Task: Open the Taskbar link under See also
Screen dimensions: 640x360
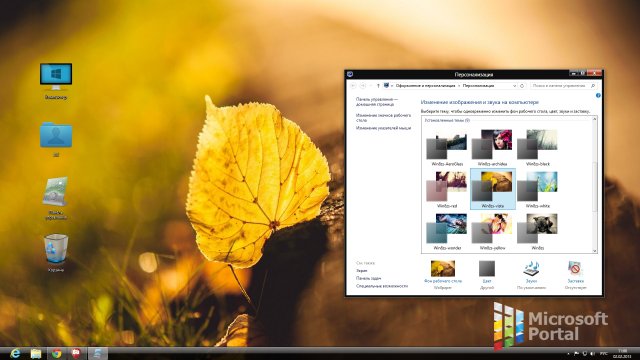Action: (368, 278)
